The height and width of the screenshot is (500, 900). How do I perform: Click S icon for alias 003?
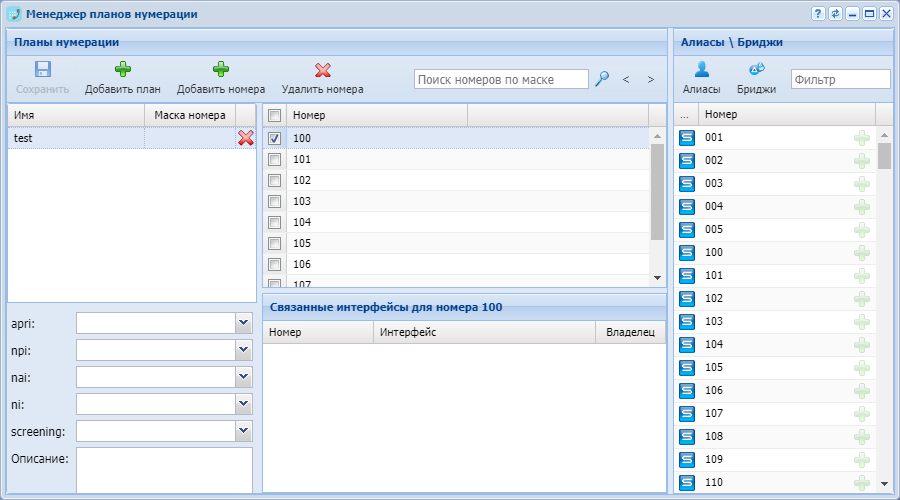(x=687, y=184)
